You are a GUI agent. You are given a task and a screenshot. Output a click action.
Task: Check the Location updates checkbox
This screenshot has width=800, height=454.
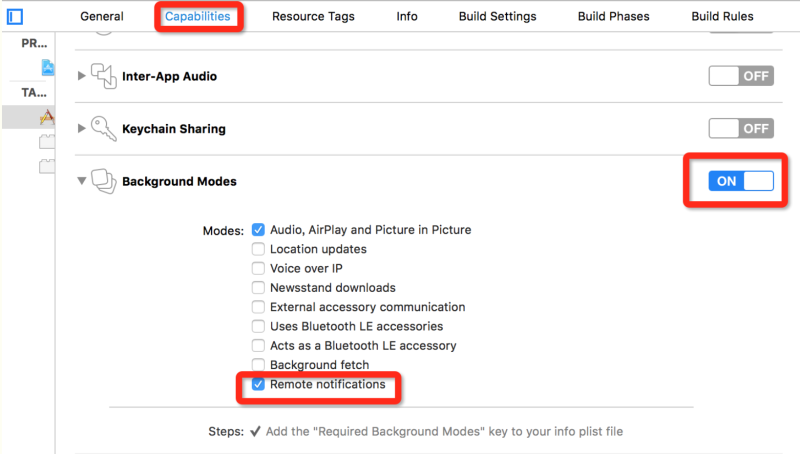coord(259,249)
